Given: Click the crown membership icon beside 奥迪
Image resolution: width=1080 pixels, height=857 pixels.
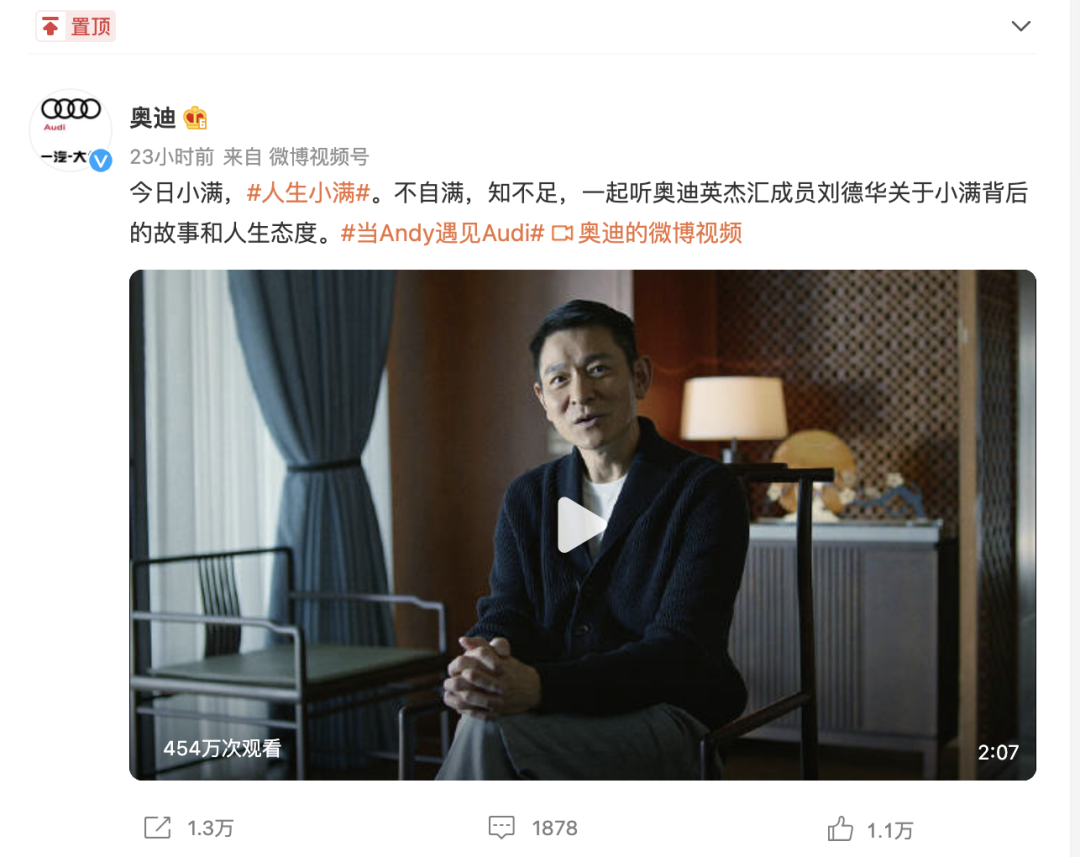Looking at the screenshot, I should [x=196, y=118].
